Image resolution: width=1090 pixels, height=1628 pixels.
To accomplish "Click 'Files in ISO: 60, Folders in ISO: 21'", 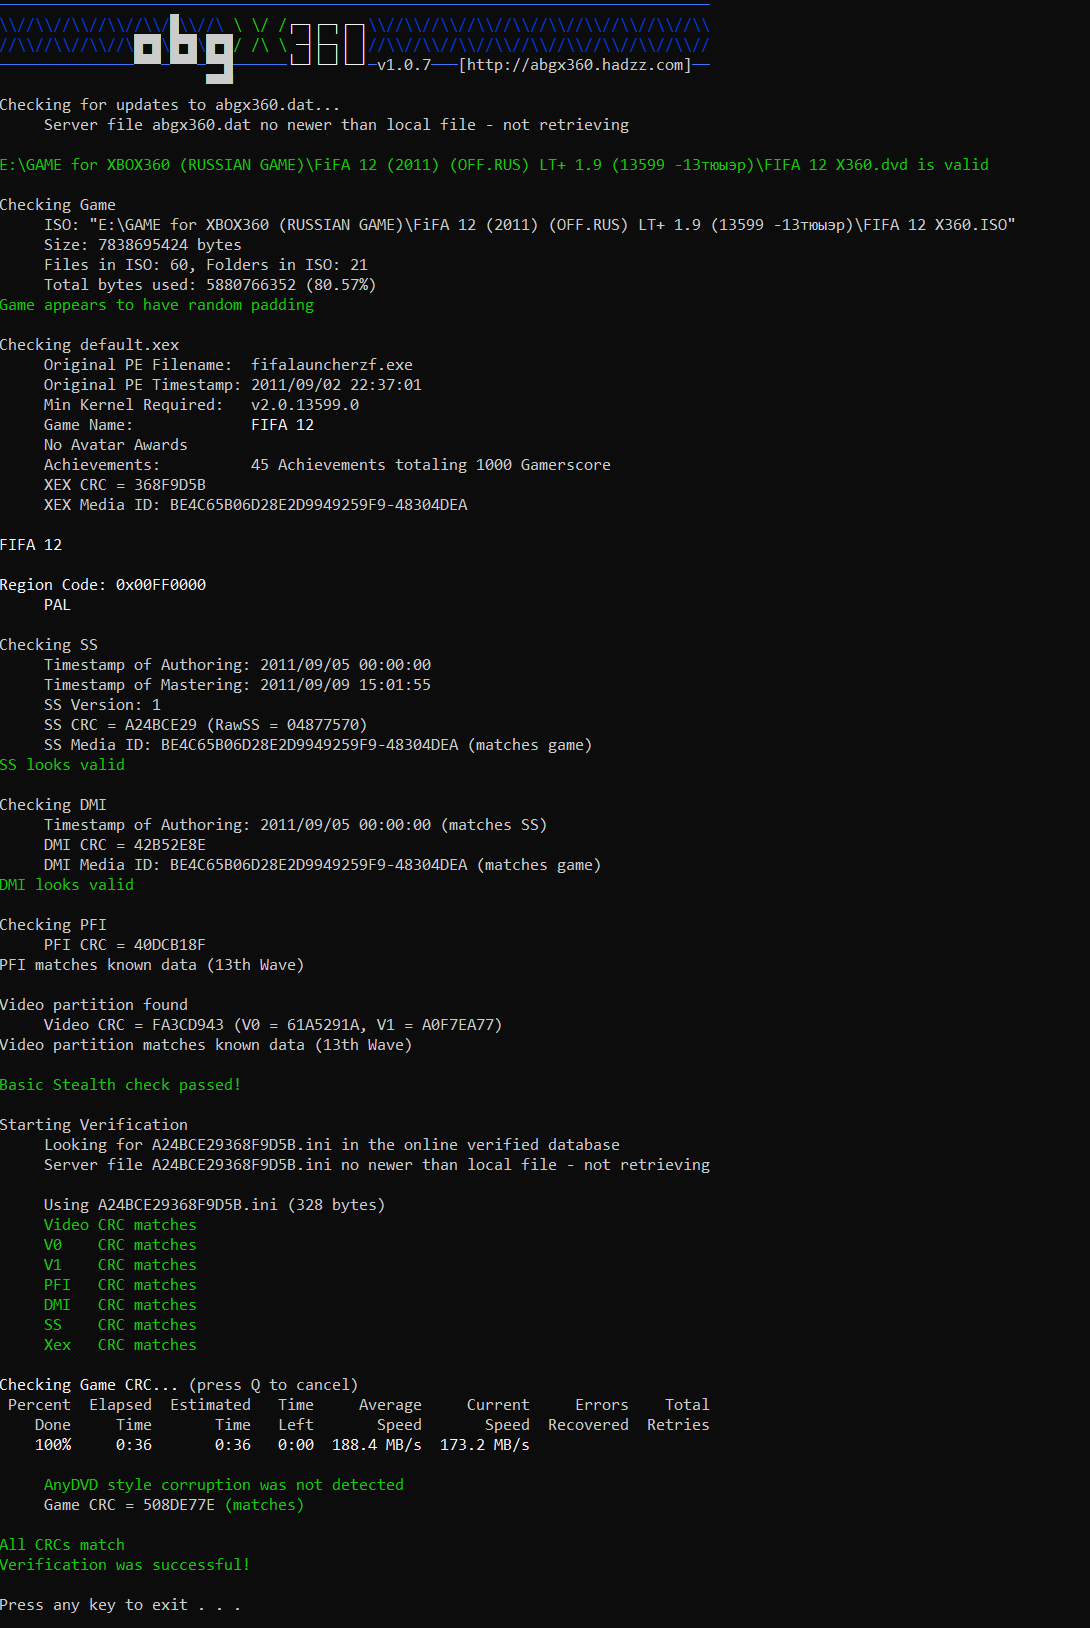I will [x=206, y=265].
